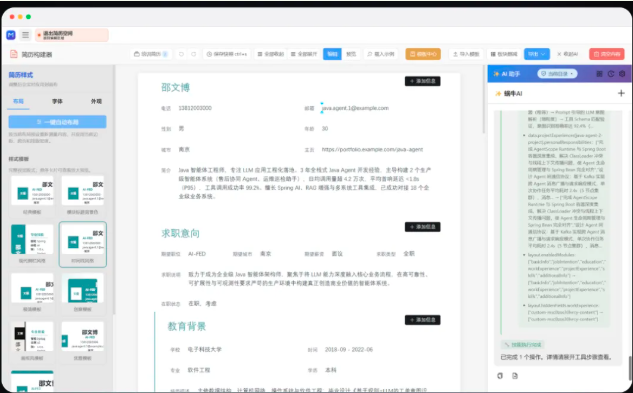
Task: Click the city value 南京 in basic info
Action: (184, 149)
